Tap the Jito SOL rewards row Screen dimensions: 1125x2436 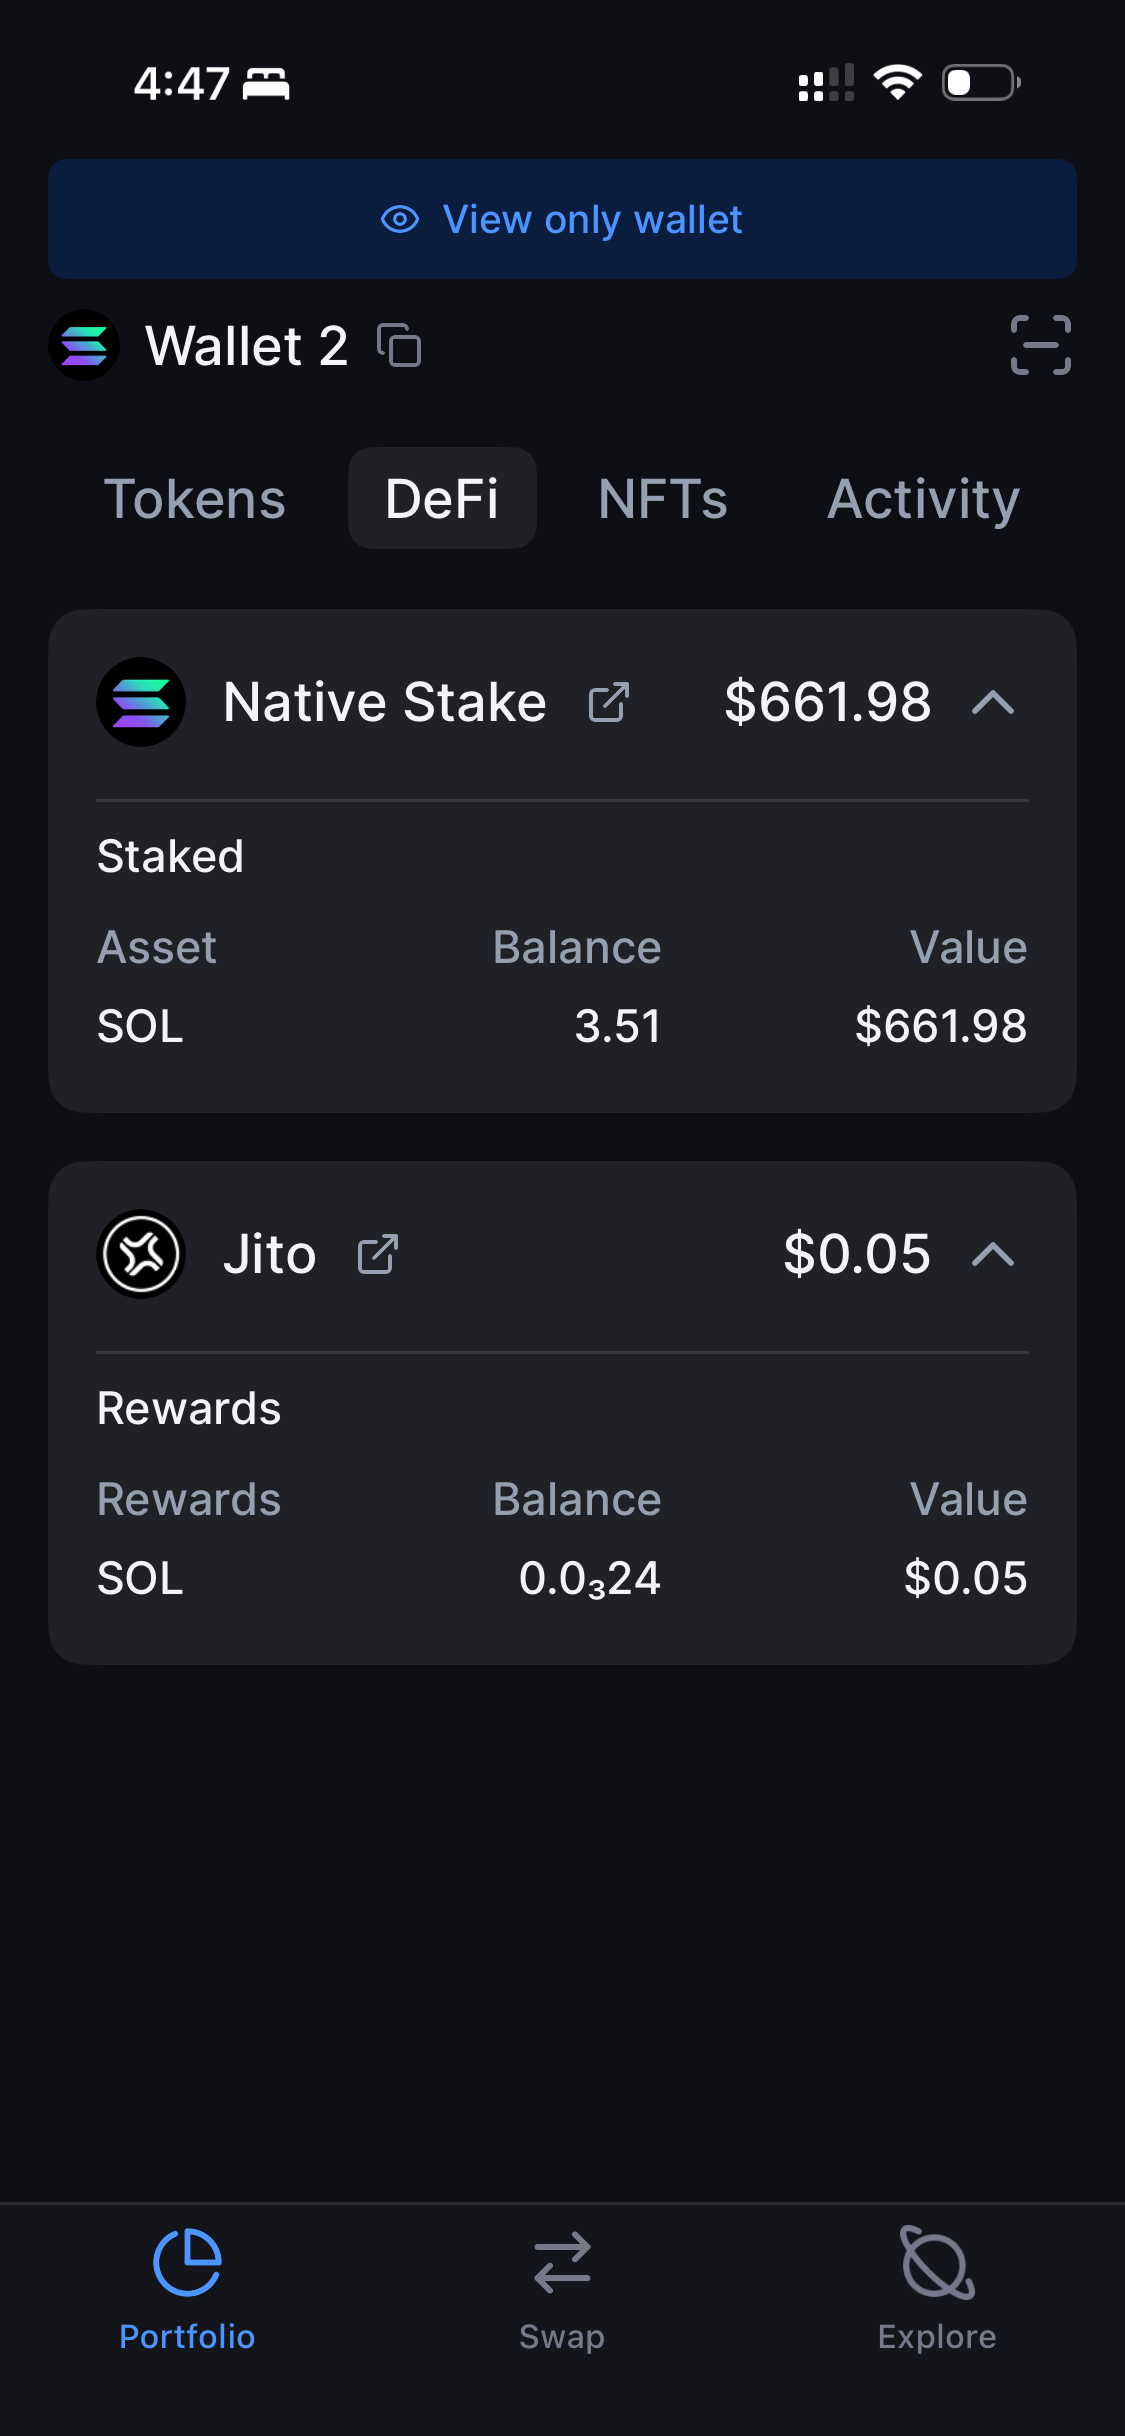[x=562, y=1578]
